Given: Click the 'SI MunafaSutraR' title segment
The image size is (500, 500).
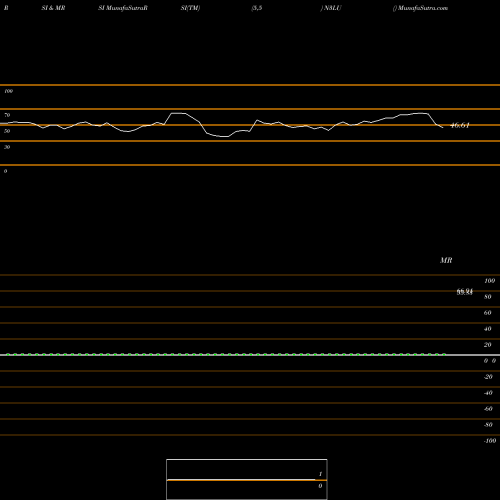Looking at the screenshot, I should point(123,8).
